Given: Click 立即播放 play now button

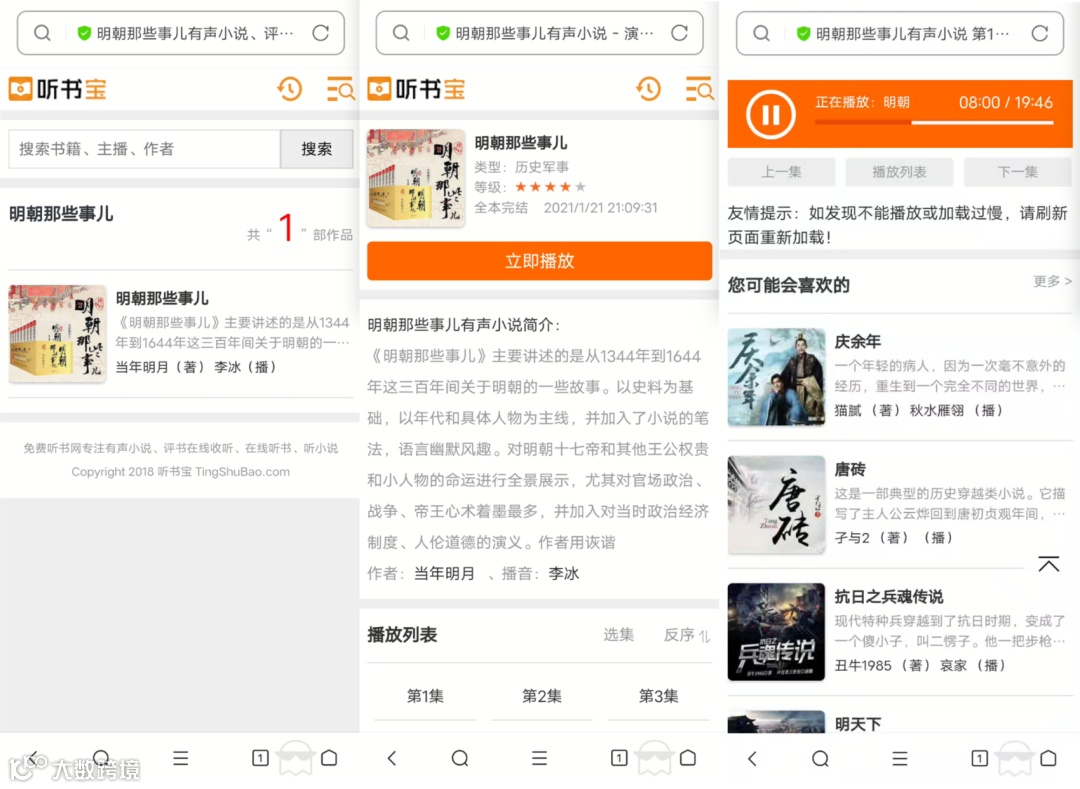Looking at the screenshot, I should click(x=539, y=261).
